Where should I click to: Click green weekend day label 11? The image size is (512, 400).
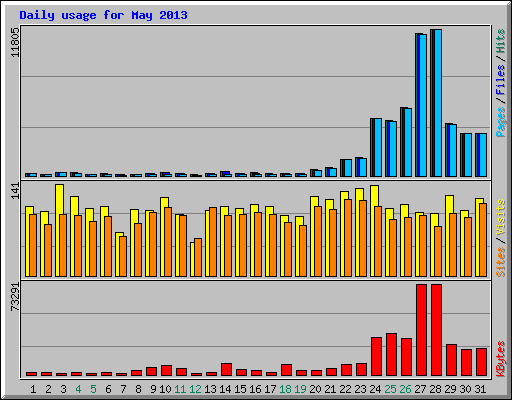(180, 389)
